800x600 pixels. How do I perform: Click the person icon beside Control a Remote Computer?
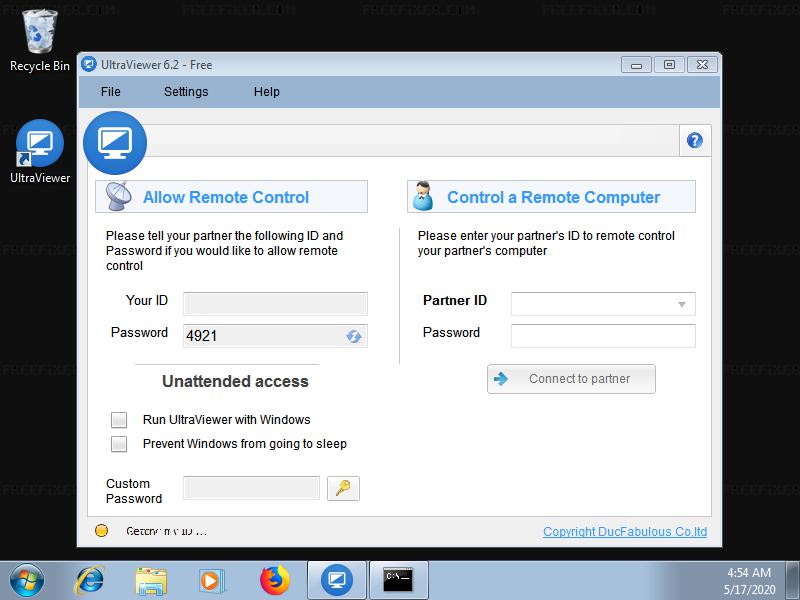pos(423,196)
